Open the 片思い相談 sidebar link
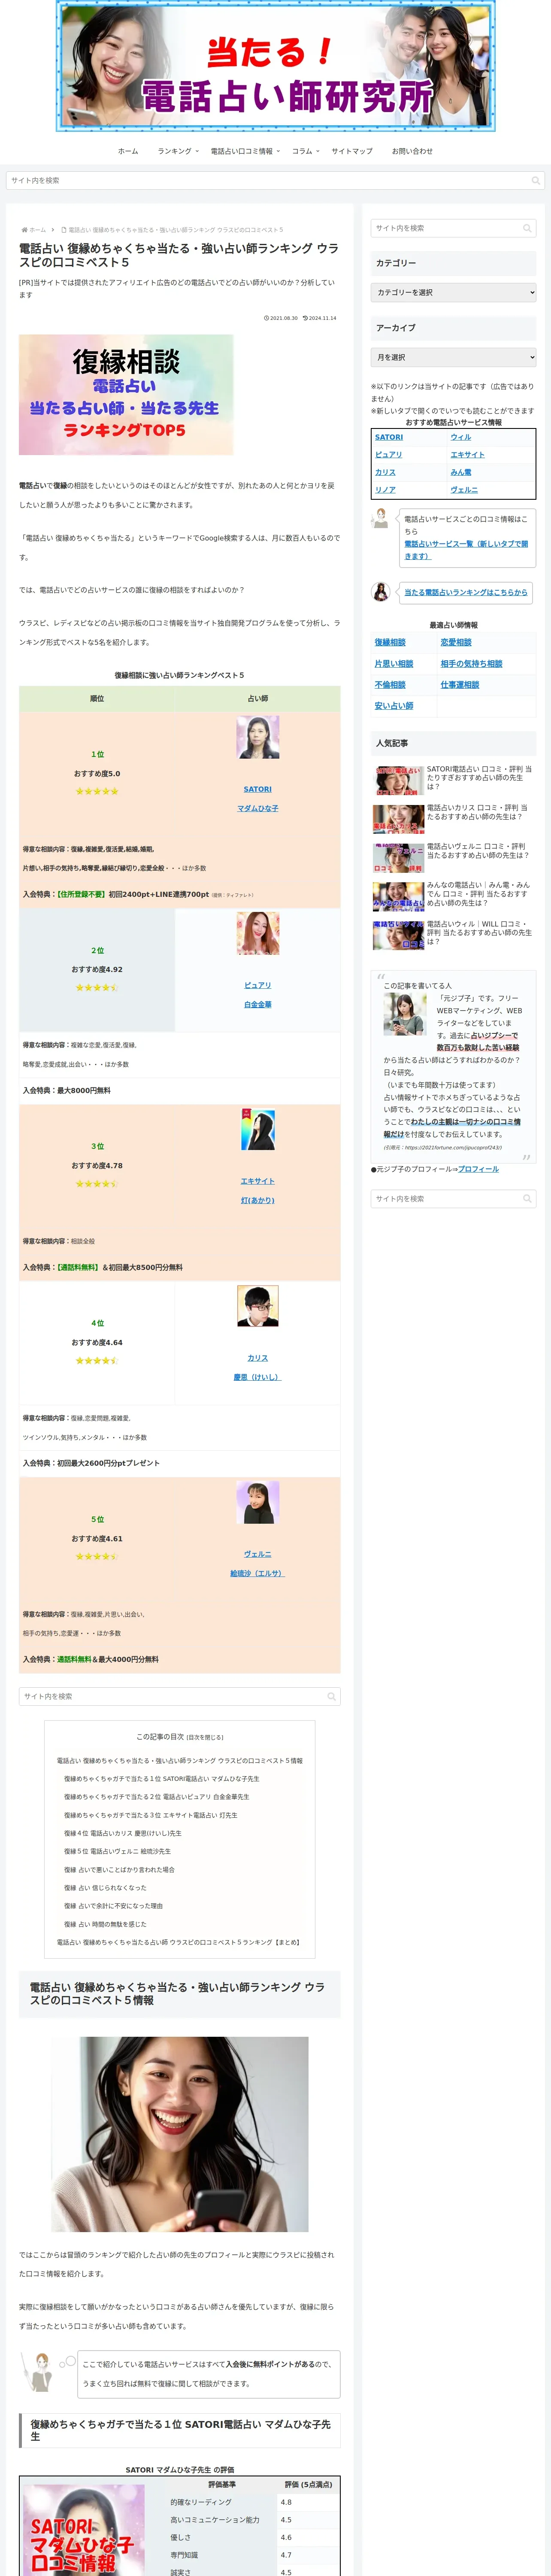551x2576 pixels. (x=394, y=664)
